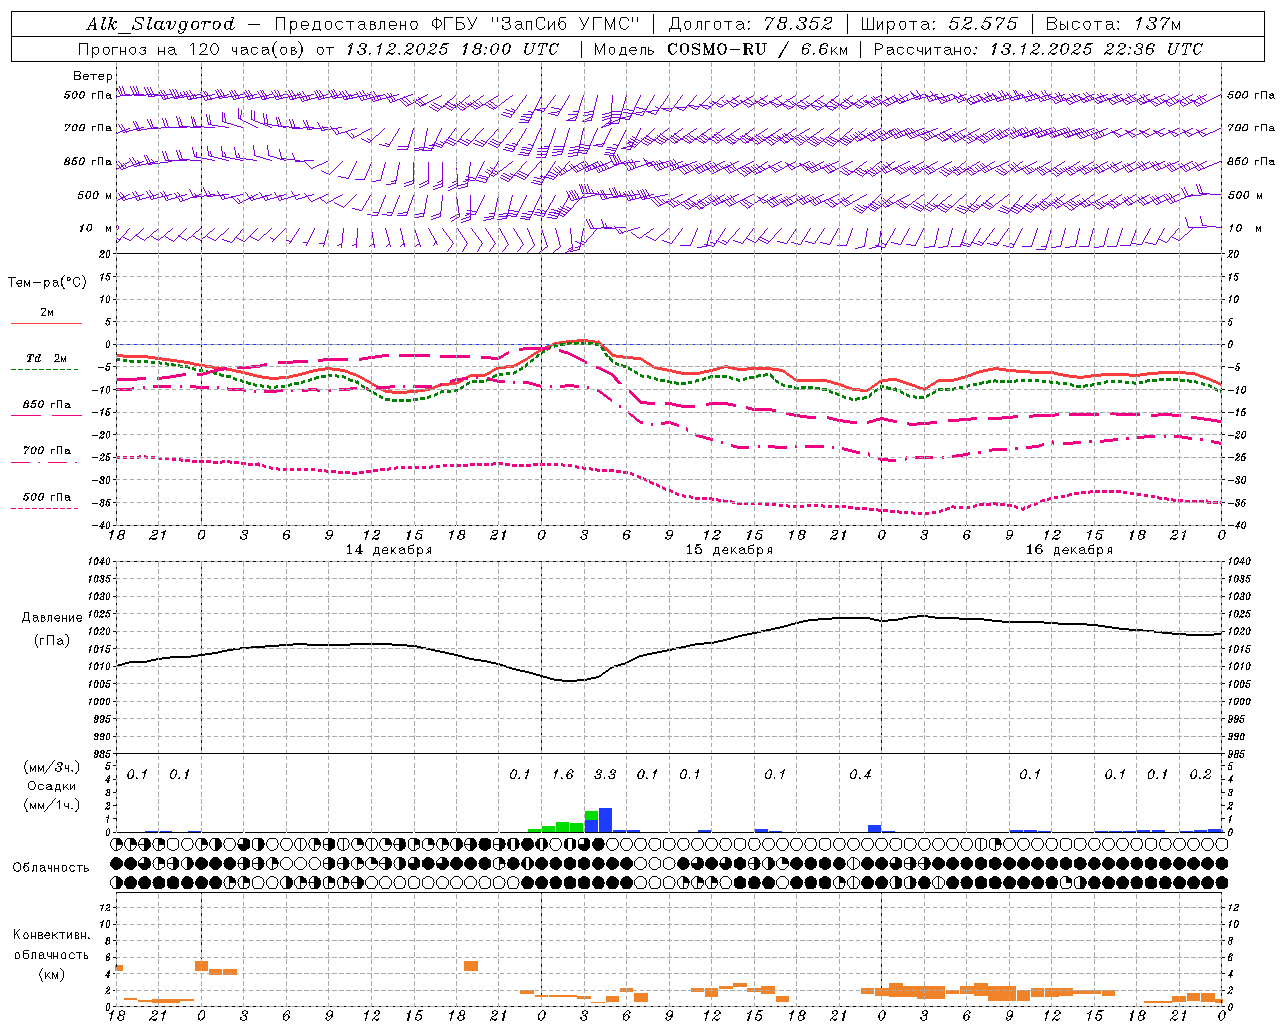
Task: Click the 'Тем-ра(°C)' temperature legend title
Action: click(47, 283)
